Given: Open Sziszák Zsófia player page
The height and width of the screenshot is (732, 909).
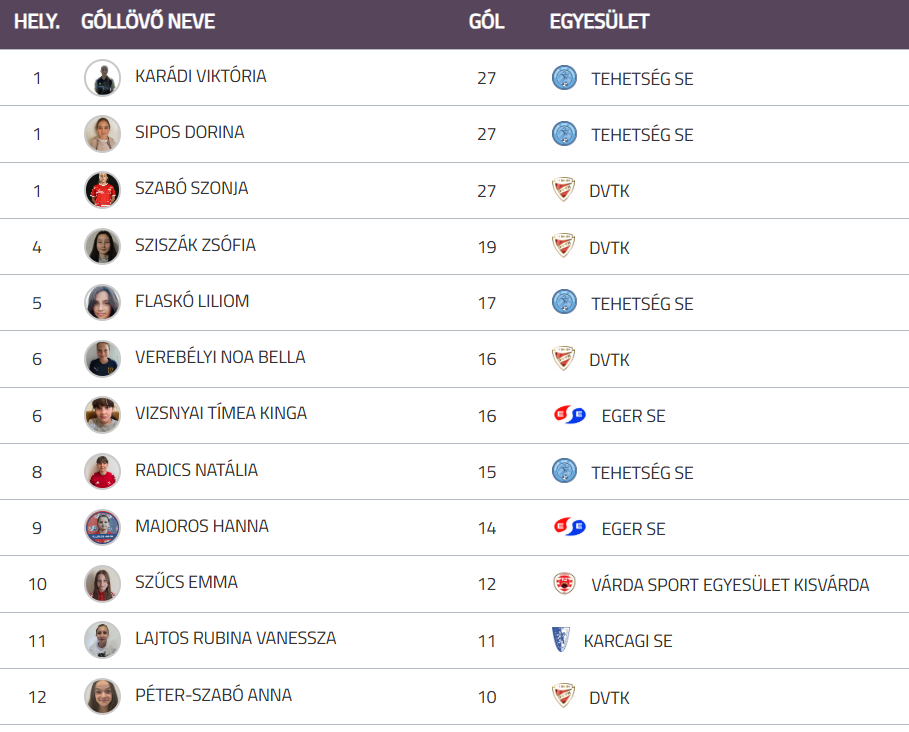Looking at the screenshot, I should pos(195,245).
